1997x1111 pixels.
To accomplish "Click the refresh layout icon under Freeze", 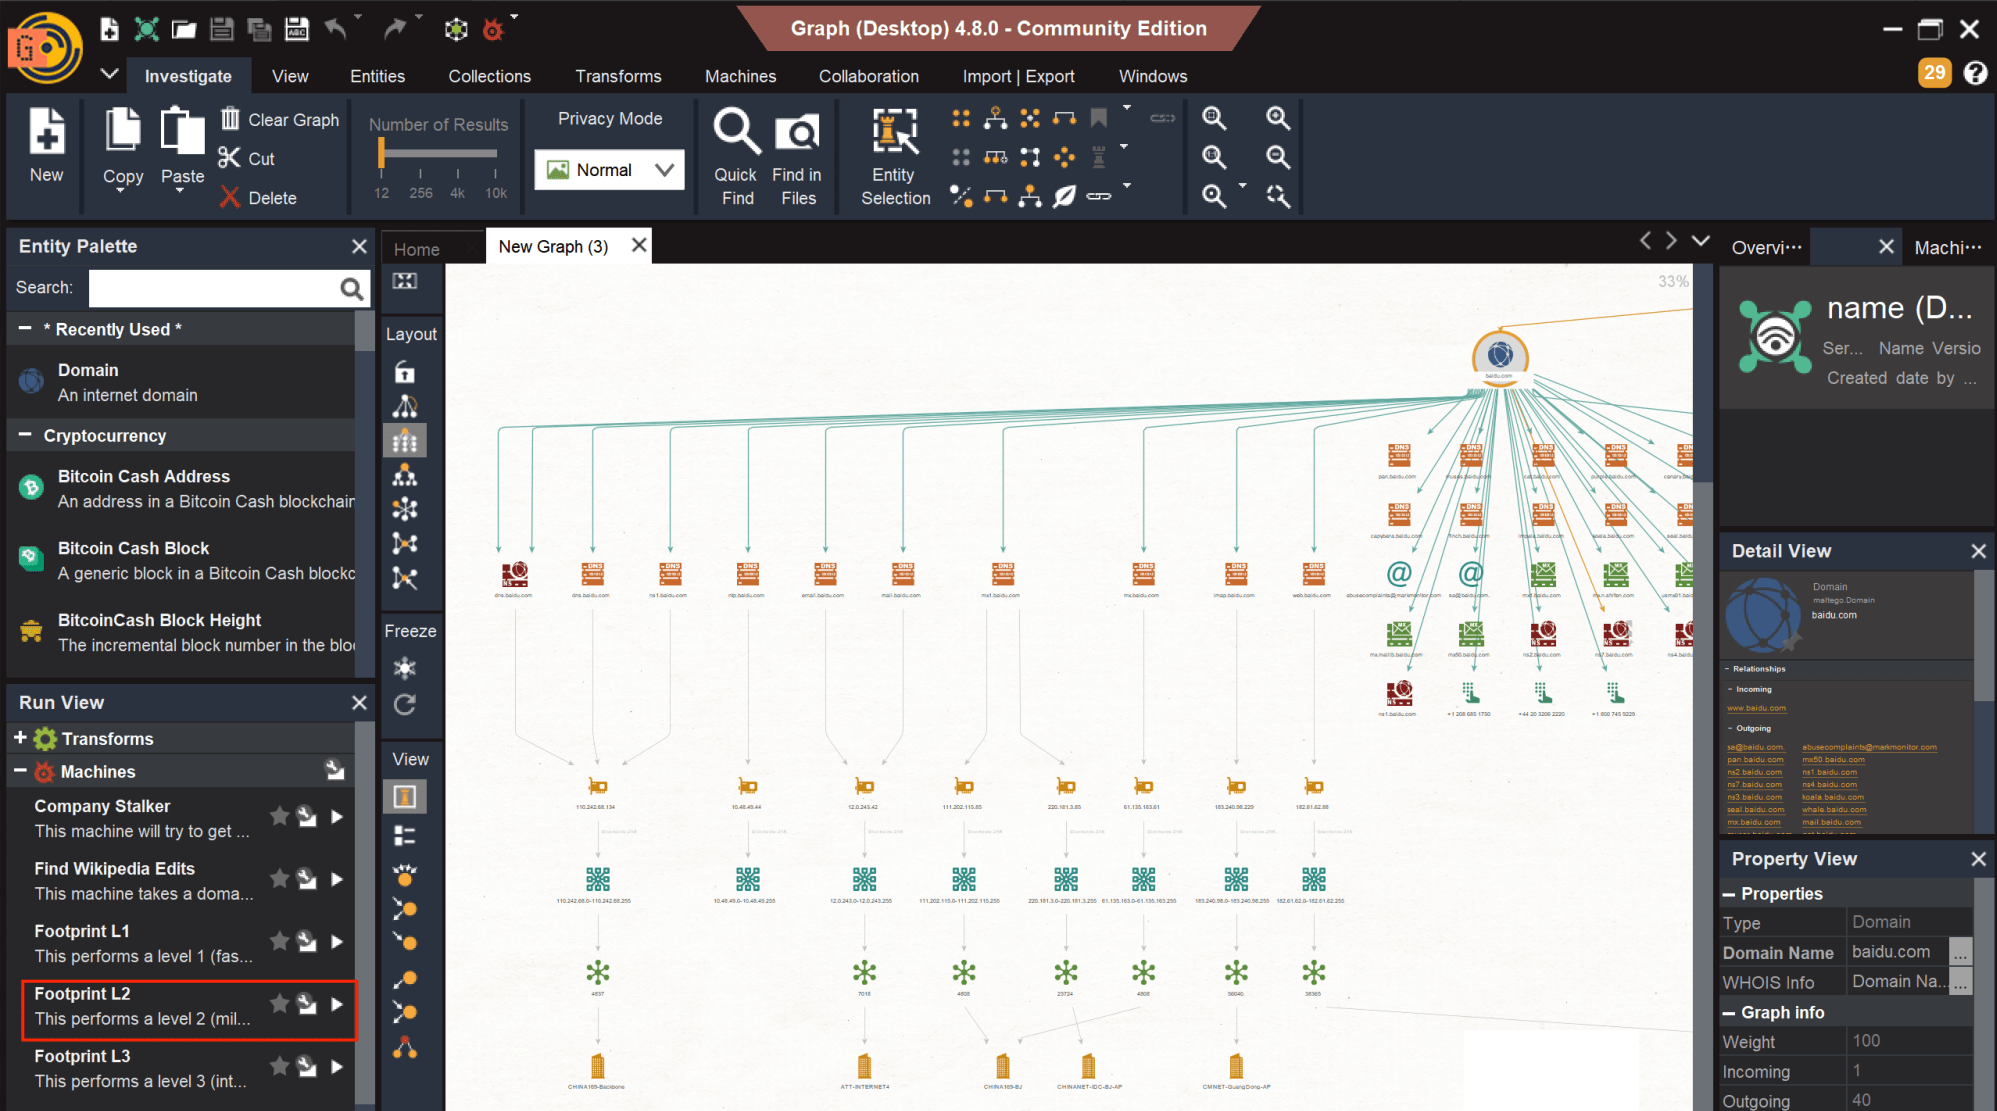I will pos(405,705).
